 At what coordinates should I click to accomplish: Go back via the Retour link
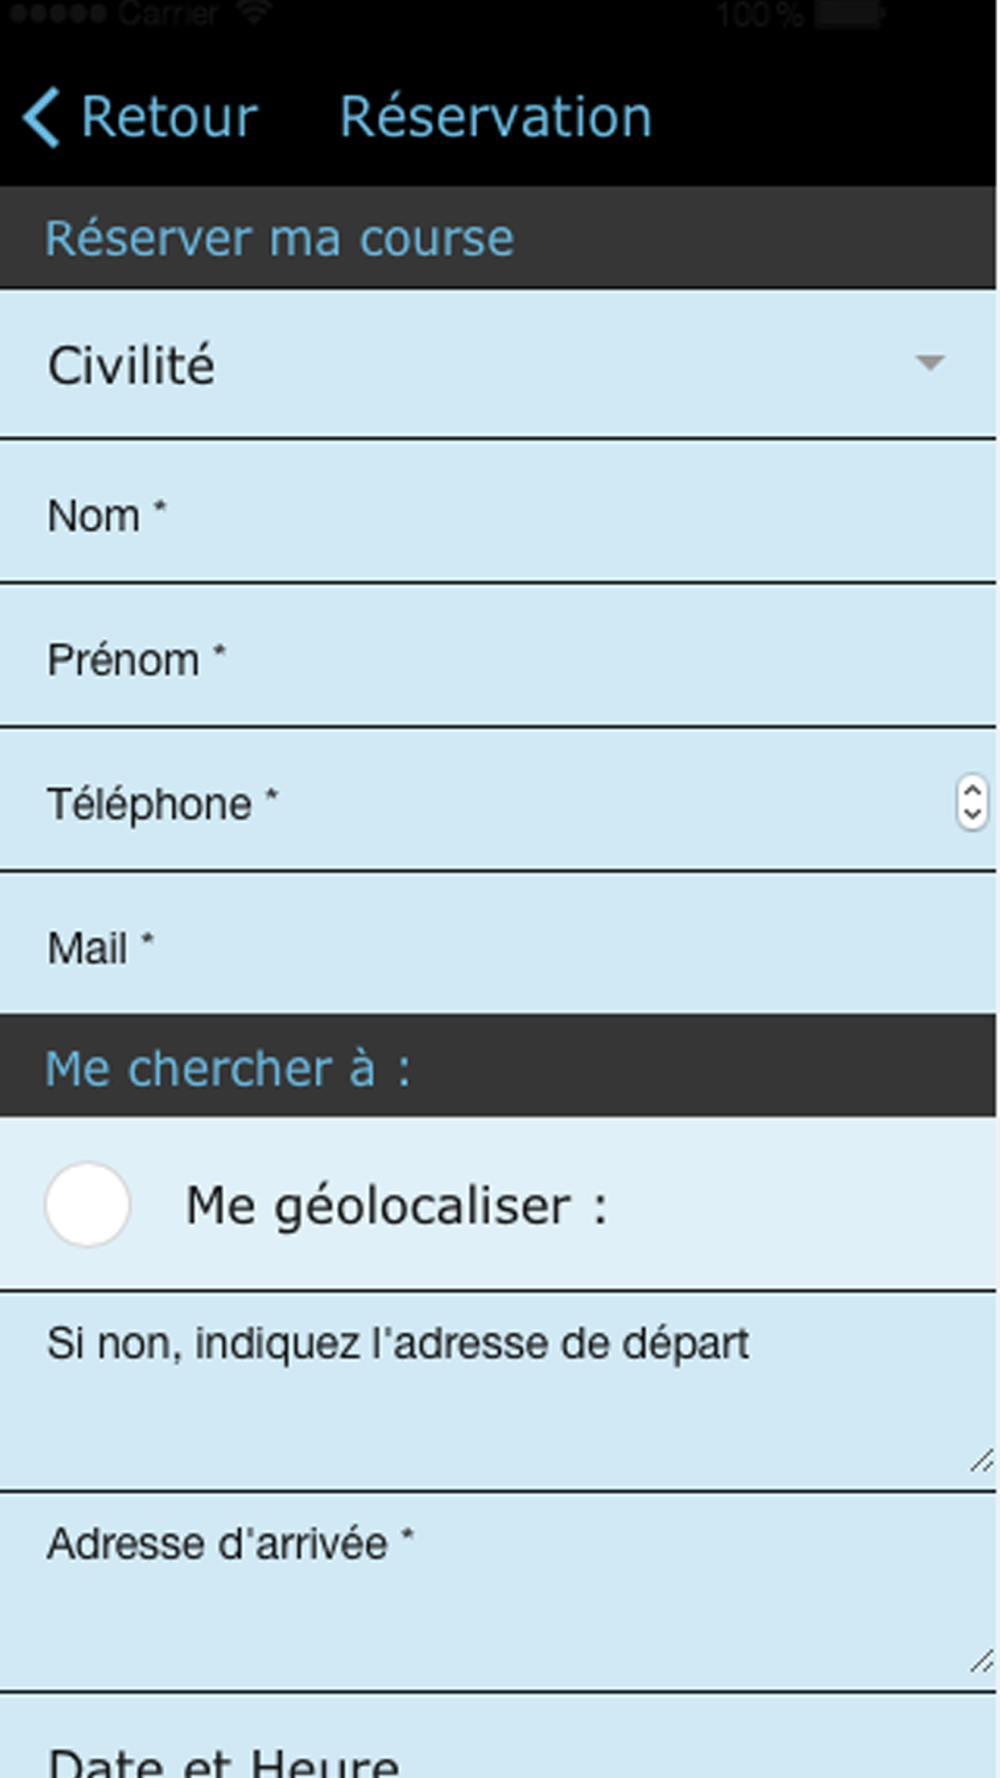tap(168, 117)
